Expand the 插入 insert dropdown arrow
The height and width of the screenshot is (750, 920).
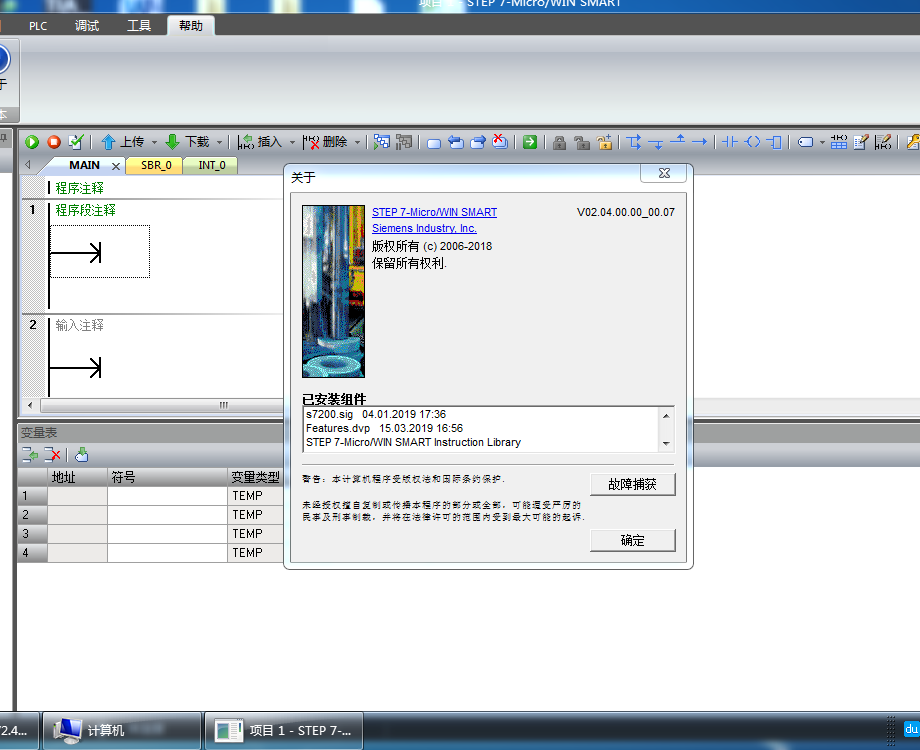point(292,143)
